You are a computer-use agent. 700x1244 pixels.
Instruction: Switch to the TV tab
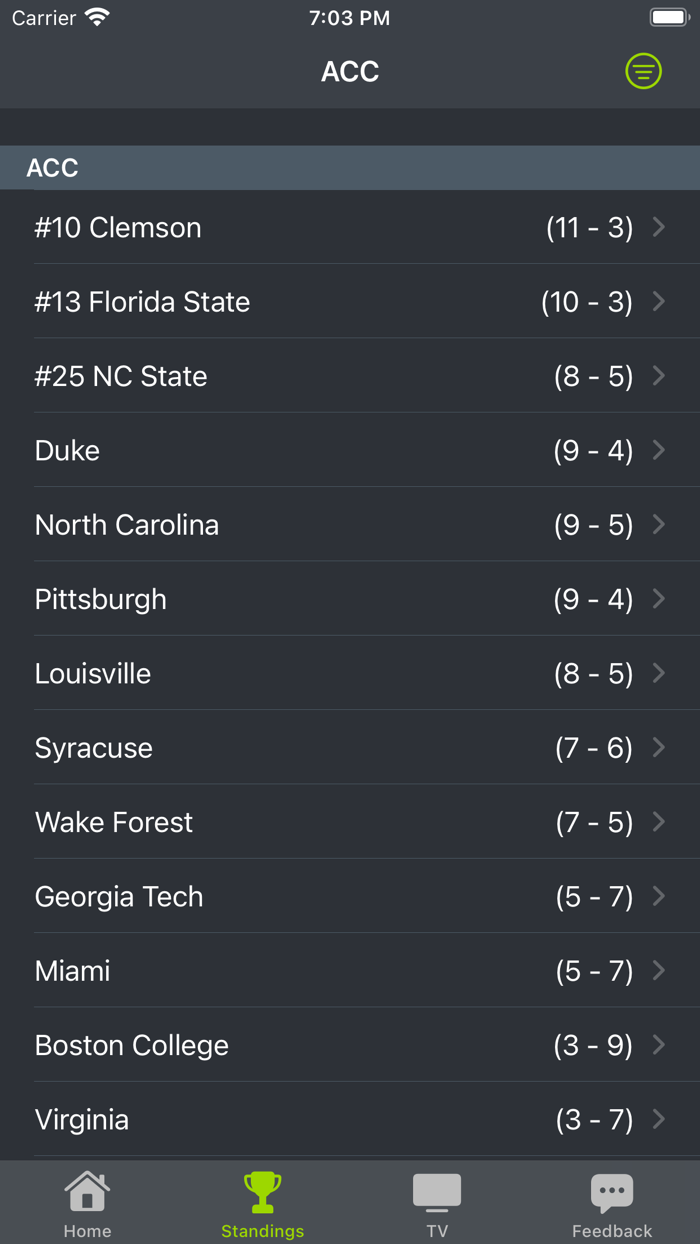coord(437,1202)
